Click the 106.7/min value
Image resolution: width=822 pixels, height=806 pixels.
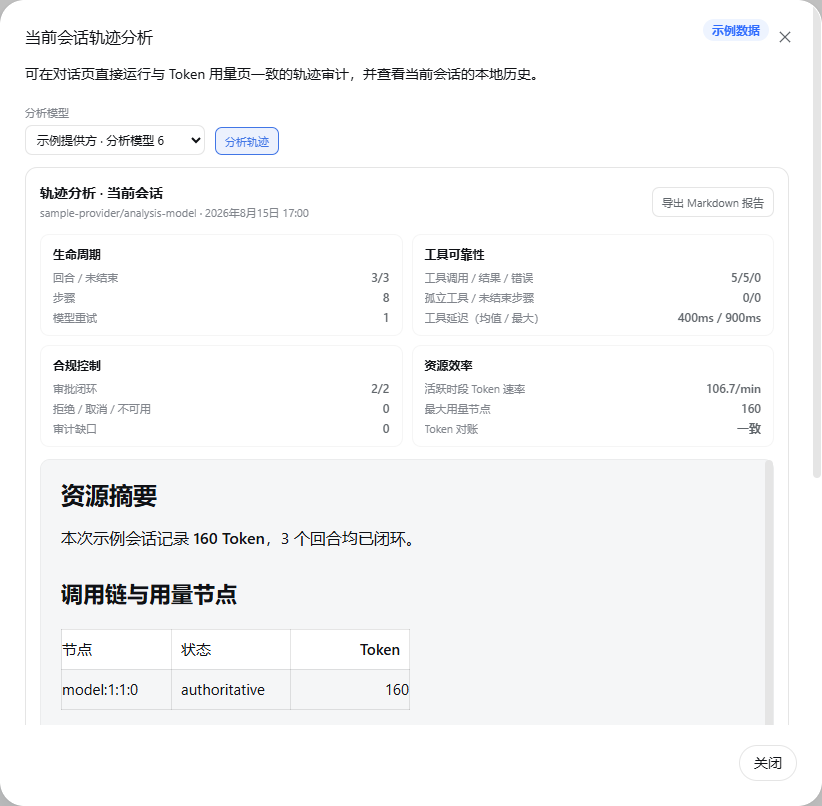[733, 389]
